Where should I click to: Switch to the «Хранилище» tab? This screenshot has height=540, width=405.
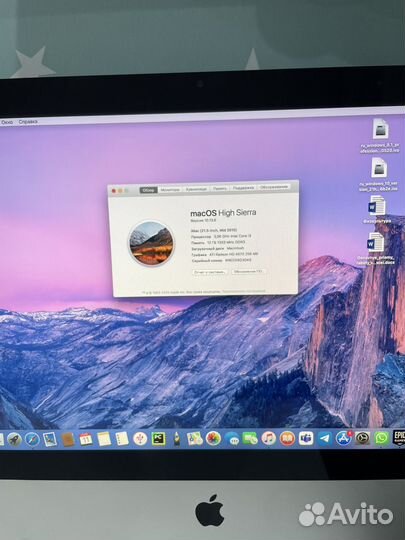(x=196, y=189)
